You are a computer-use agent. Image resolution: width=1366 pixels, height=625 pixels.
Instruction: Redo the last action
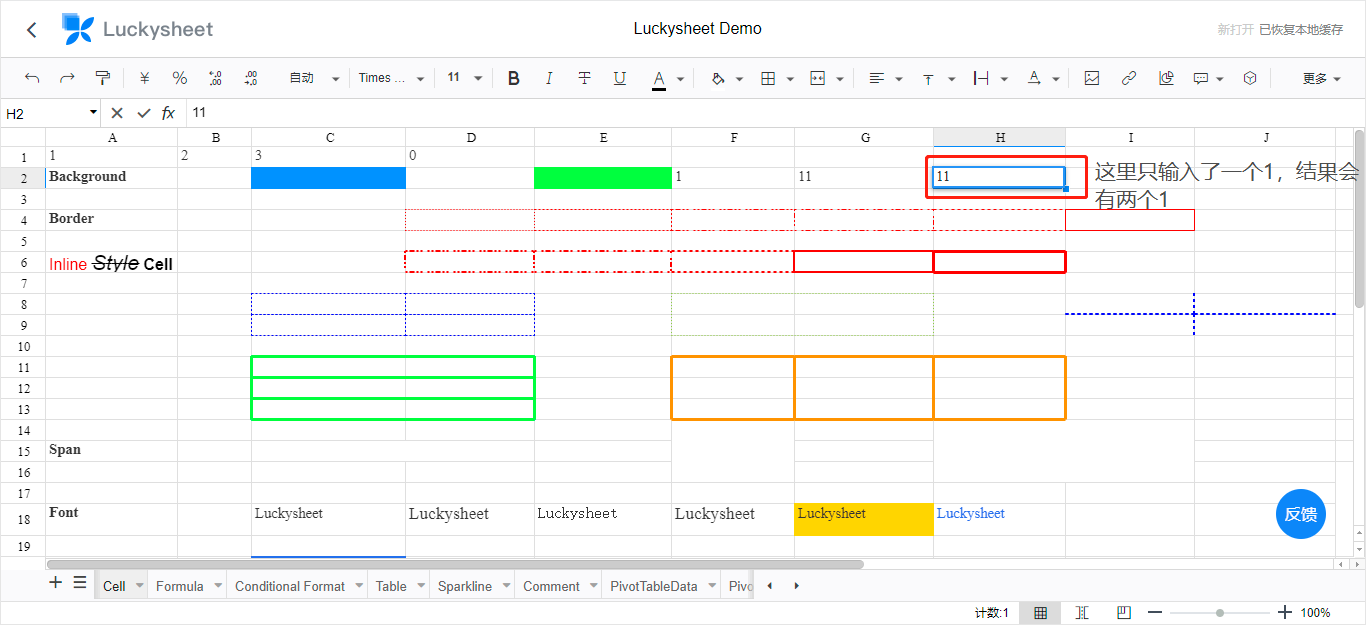(67, 78)
